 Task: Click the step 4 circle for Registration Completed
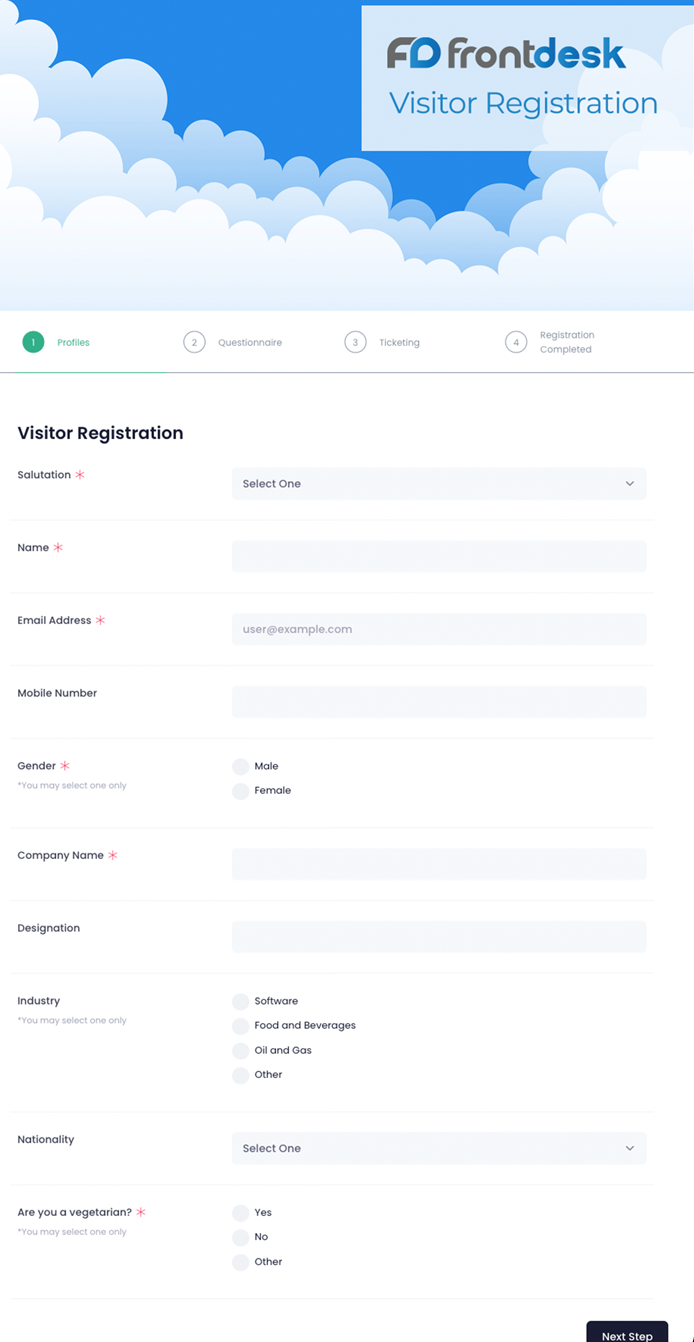516,342
